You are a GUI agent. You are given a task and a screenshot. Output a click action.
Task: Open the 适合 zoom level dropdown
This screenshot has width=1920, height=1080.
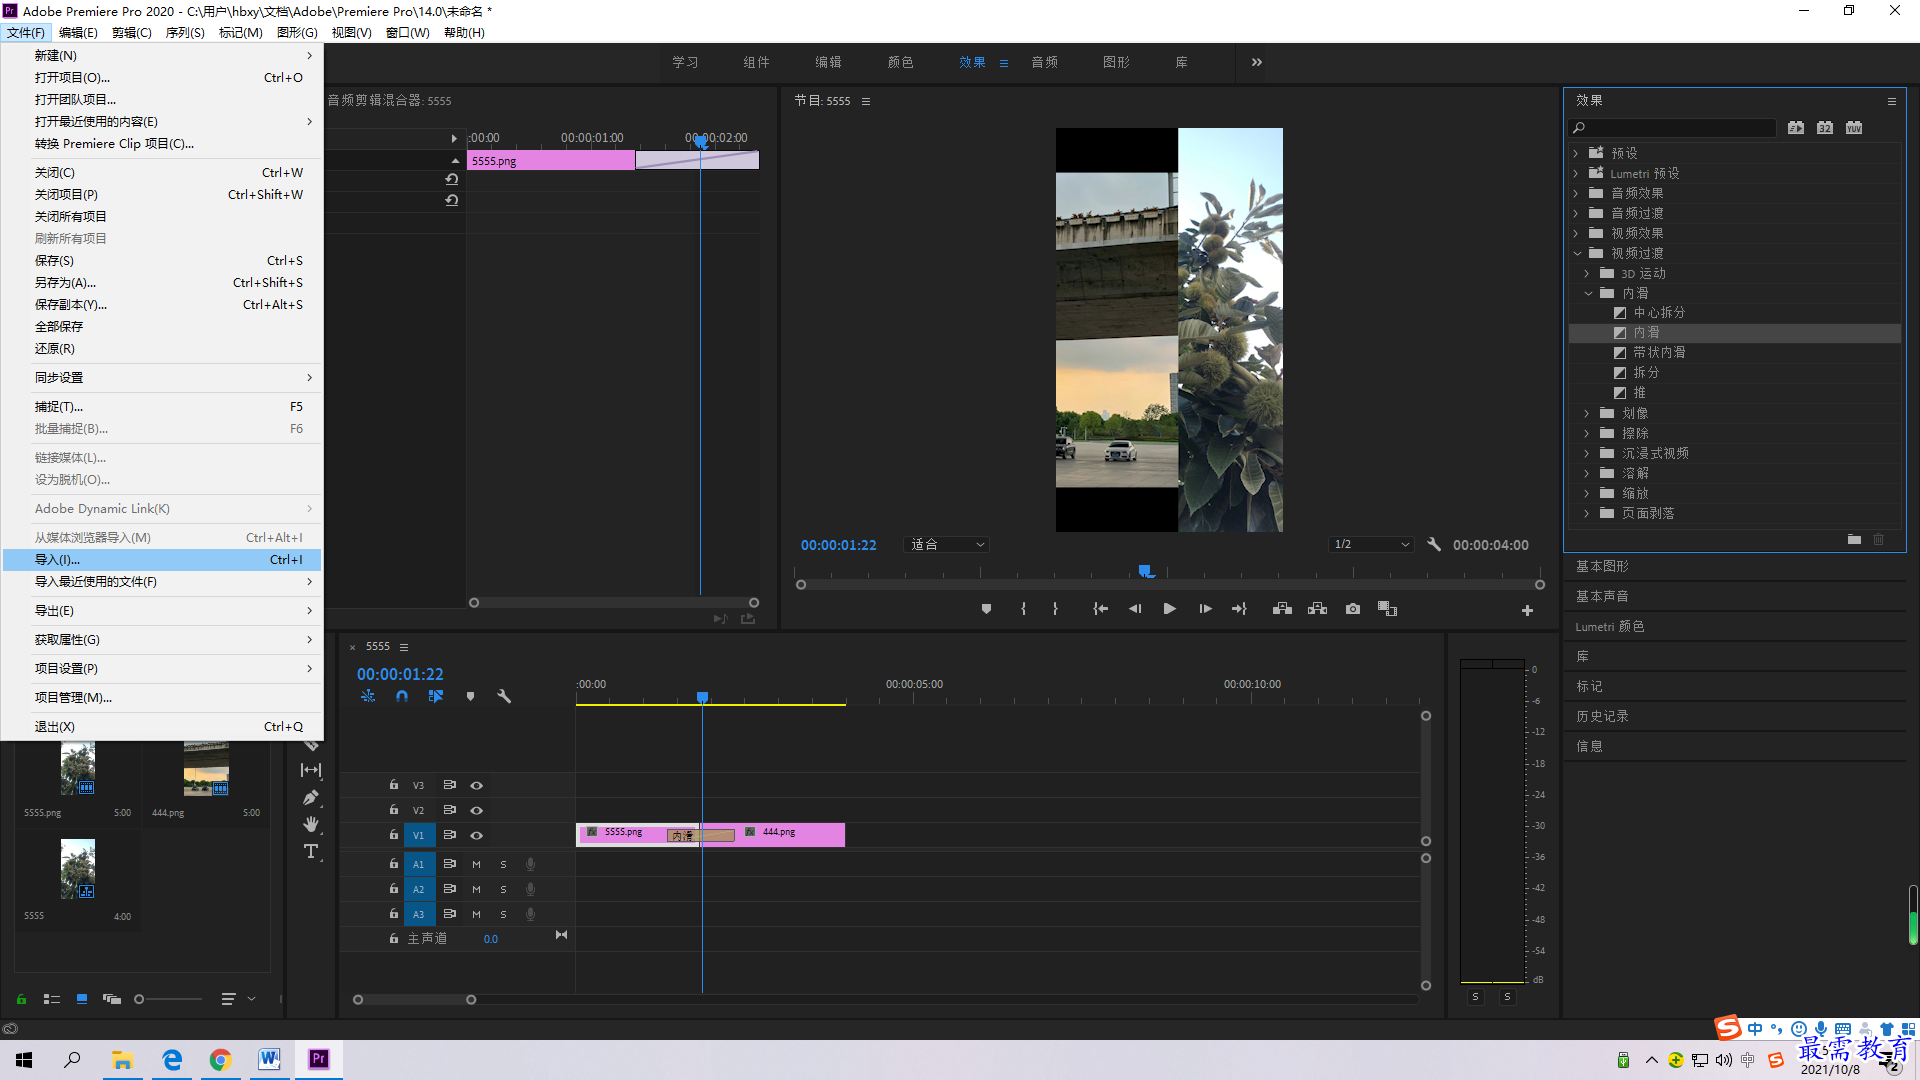point(946,544)
